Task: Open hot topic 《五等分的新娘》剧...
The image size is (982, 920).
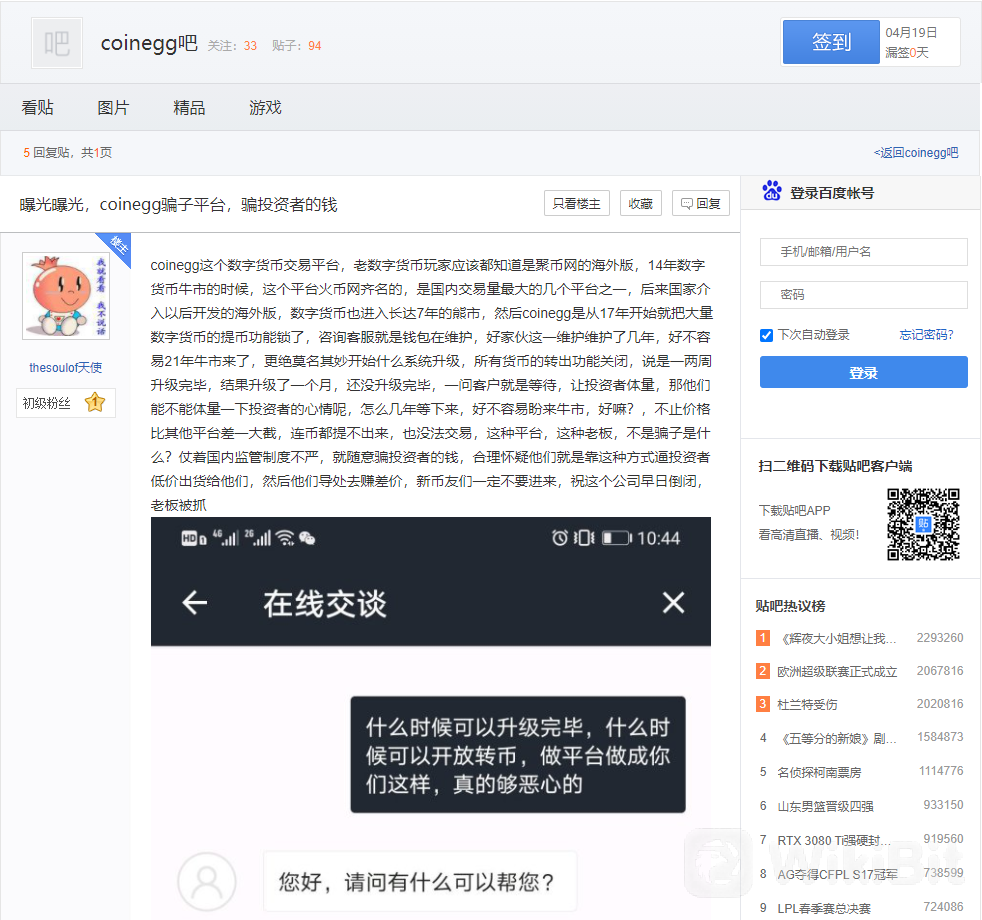Action: (x=837, y=739)
